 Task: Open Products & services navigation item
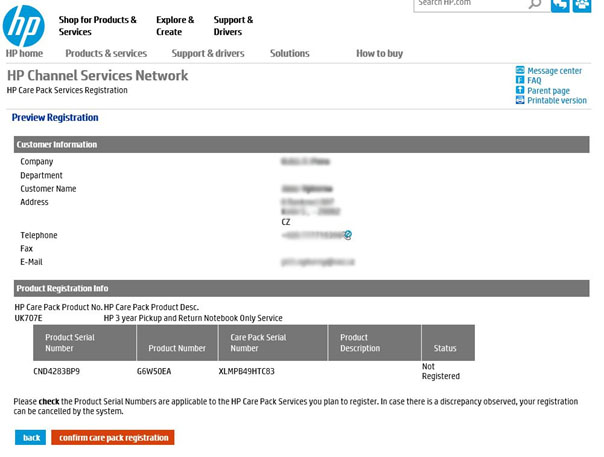(106, 54)
